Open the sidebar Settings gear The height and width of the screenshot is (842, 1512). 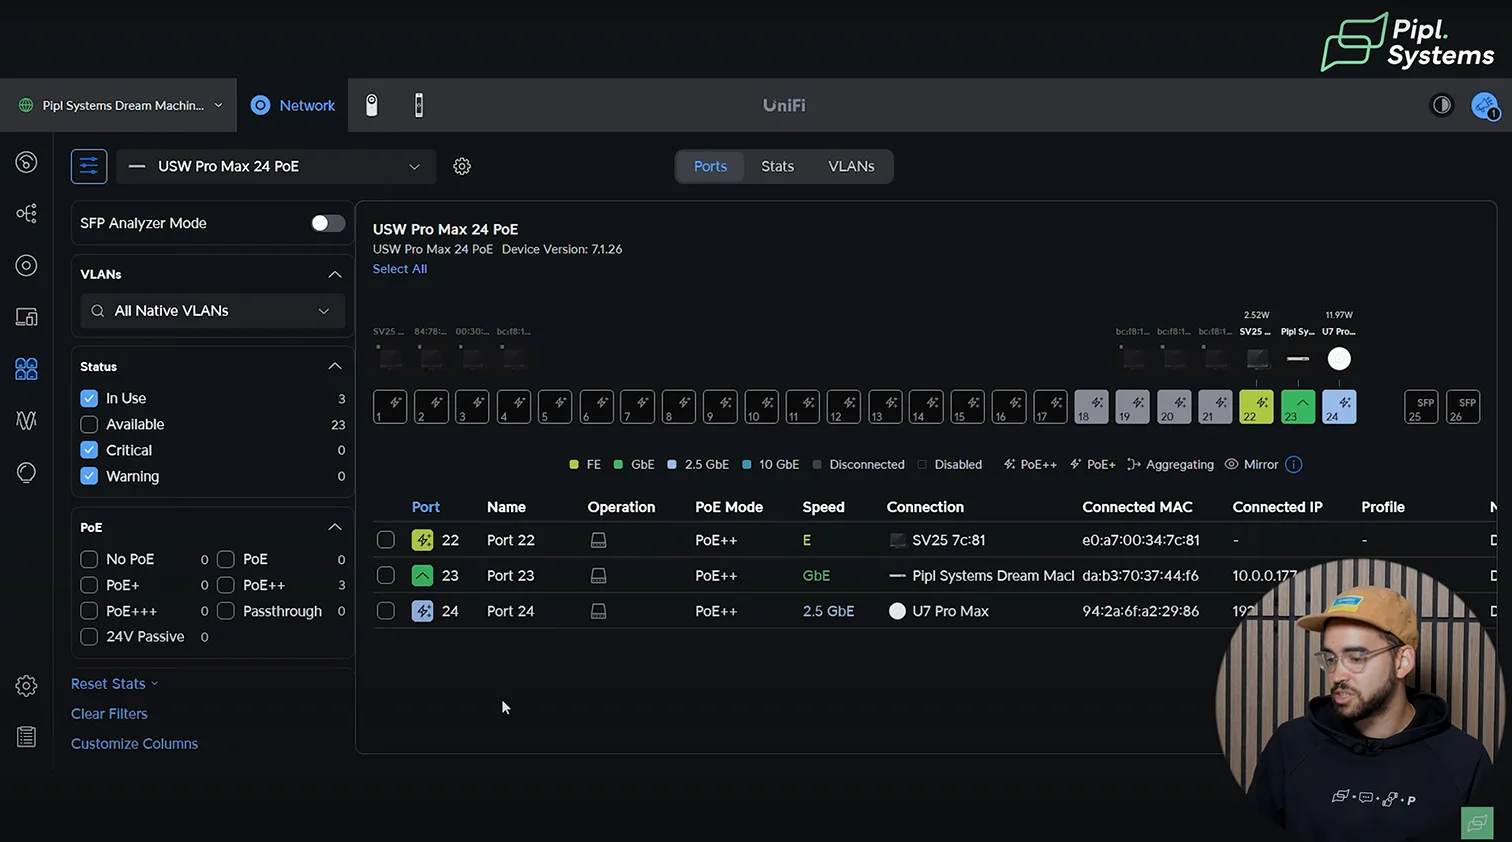pos(27,686)
